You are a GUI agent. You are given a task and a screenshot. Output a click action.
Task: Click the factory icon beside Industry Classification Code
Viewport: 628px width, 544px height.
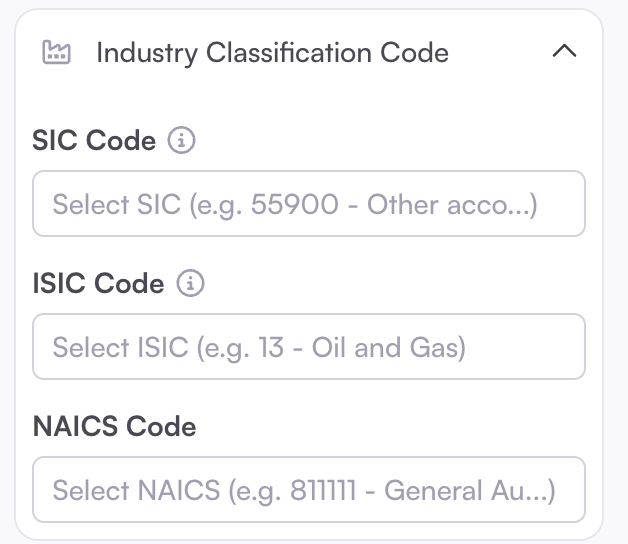coord(56,52)
